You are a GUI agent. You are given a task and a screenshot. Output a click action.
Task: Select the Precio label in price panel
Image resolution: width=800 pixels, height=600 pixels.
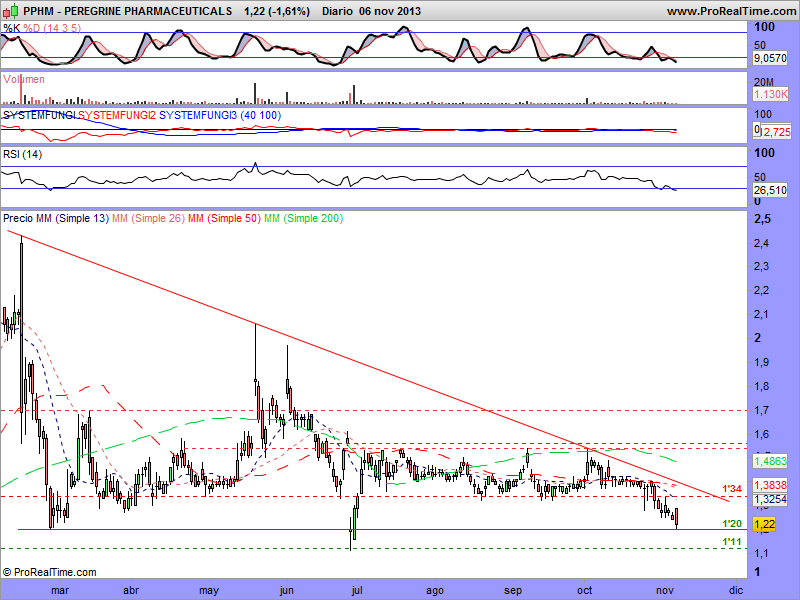(18, 218)
